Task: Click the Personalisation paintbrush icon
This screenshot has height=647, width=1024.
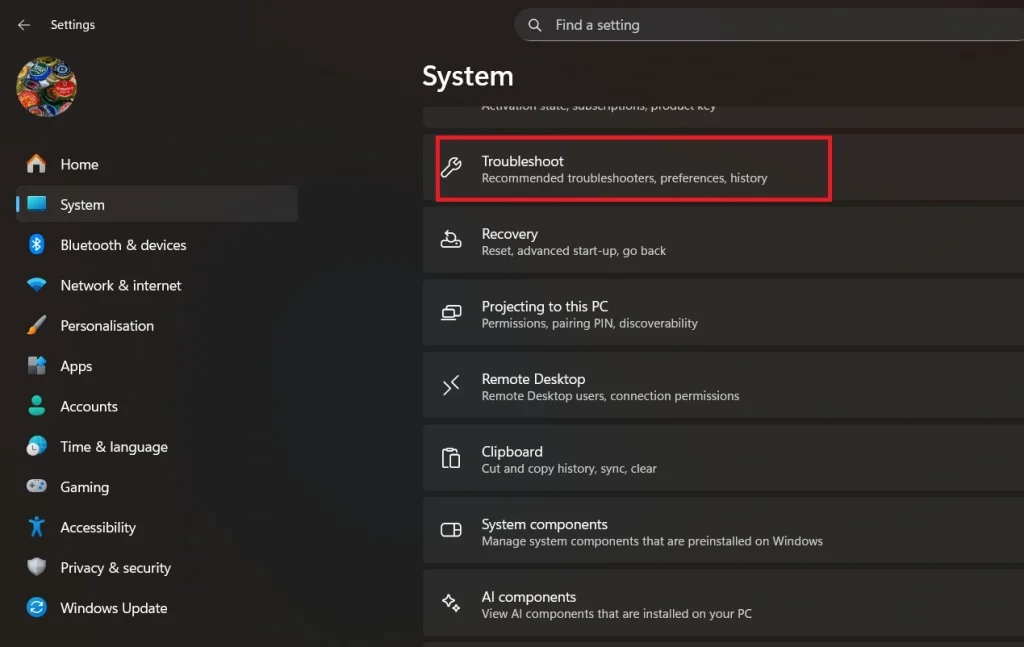Action: click(37, 325)
